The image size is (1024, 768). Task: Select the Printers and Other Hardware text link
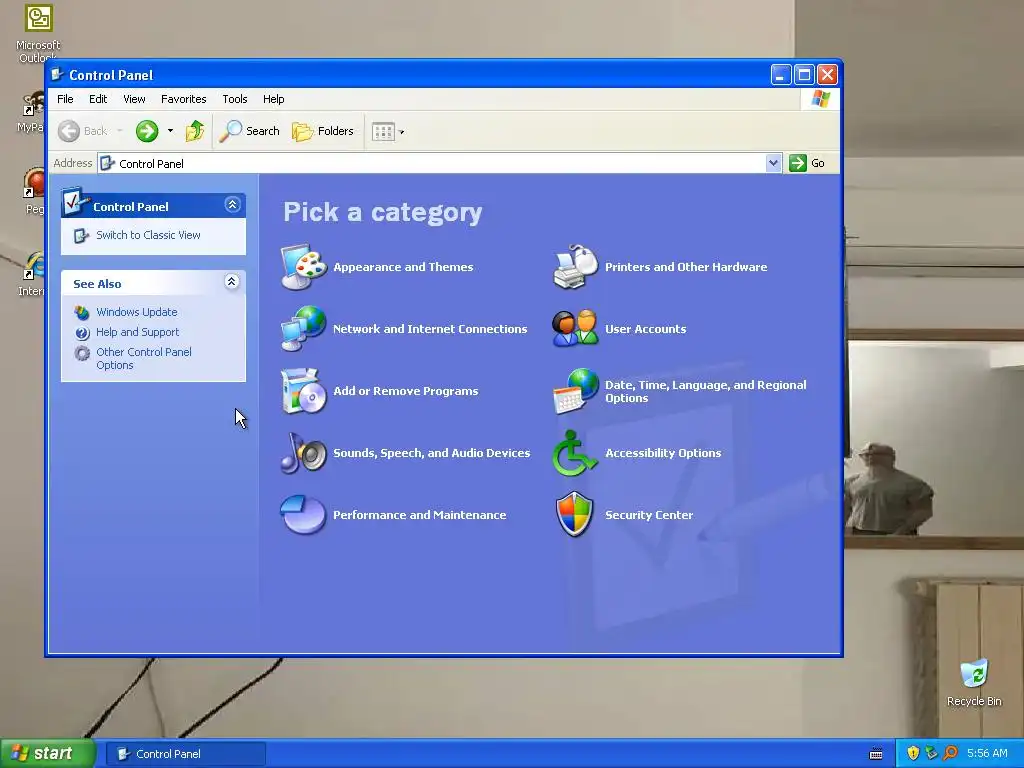(x=686, y=266)
